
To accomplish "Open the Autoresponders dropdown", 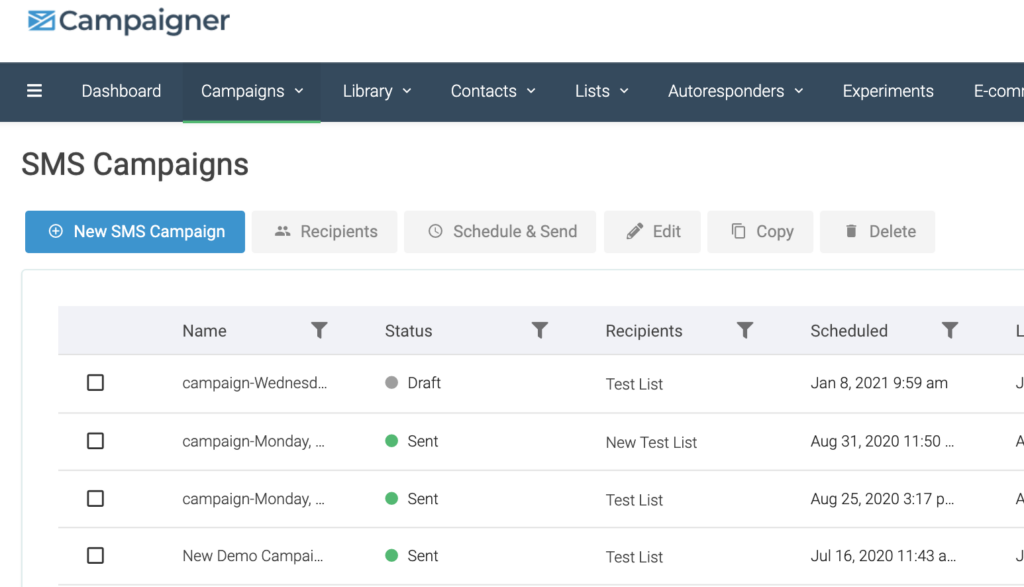I will pos(735,91).
